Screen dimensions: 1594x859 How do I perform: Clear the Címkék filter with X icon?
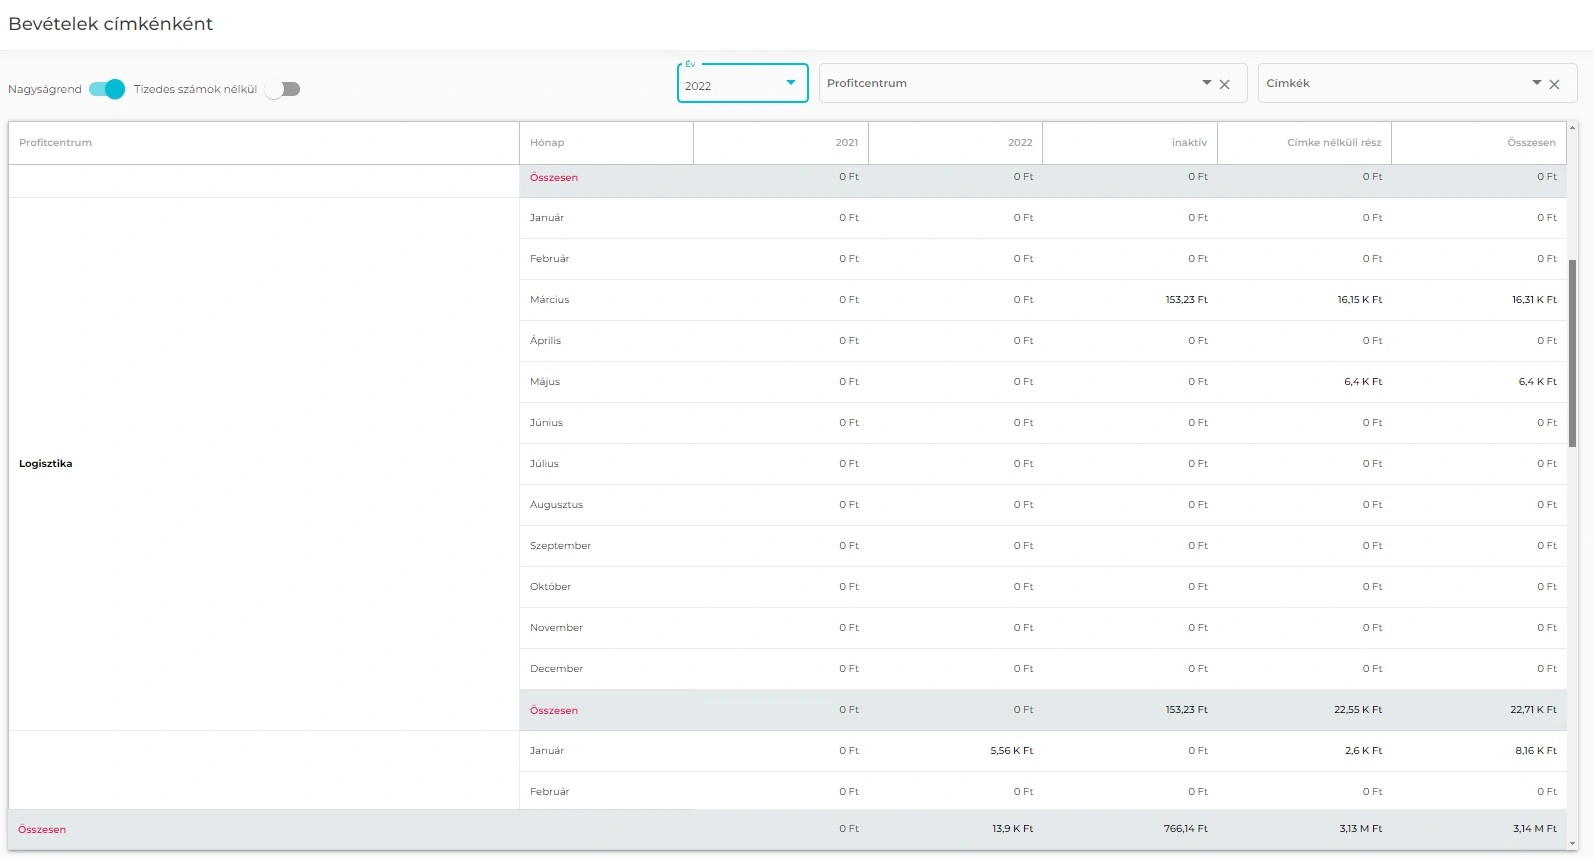point(1554,85)
